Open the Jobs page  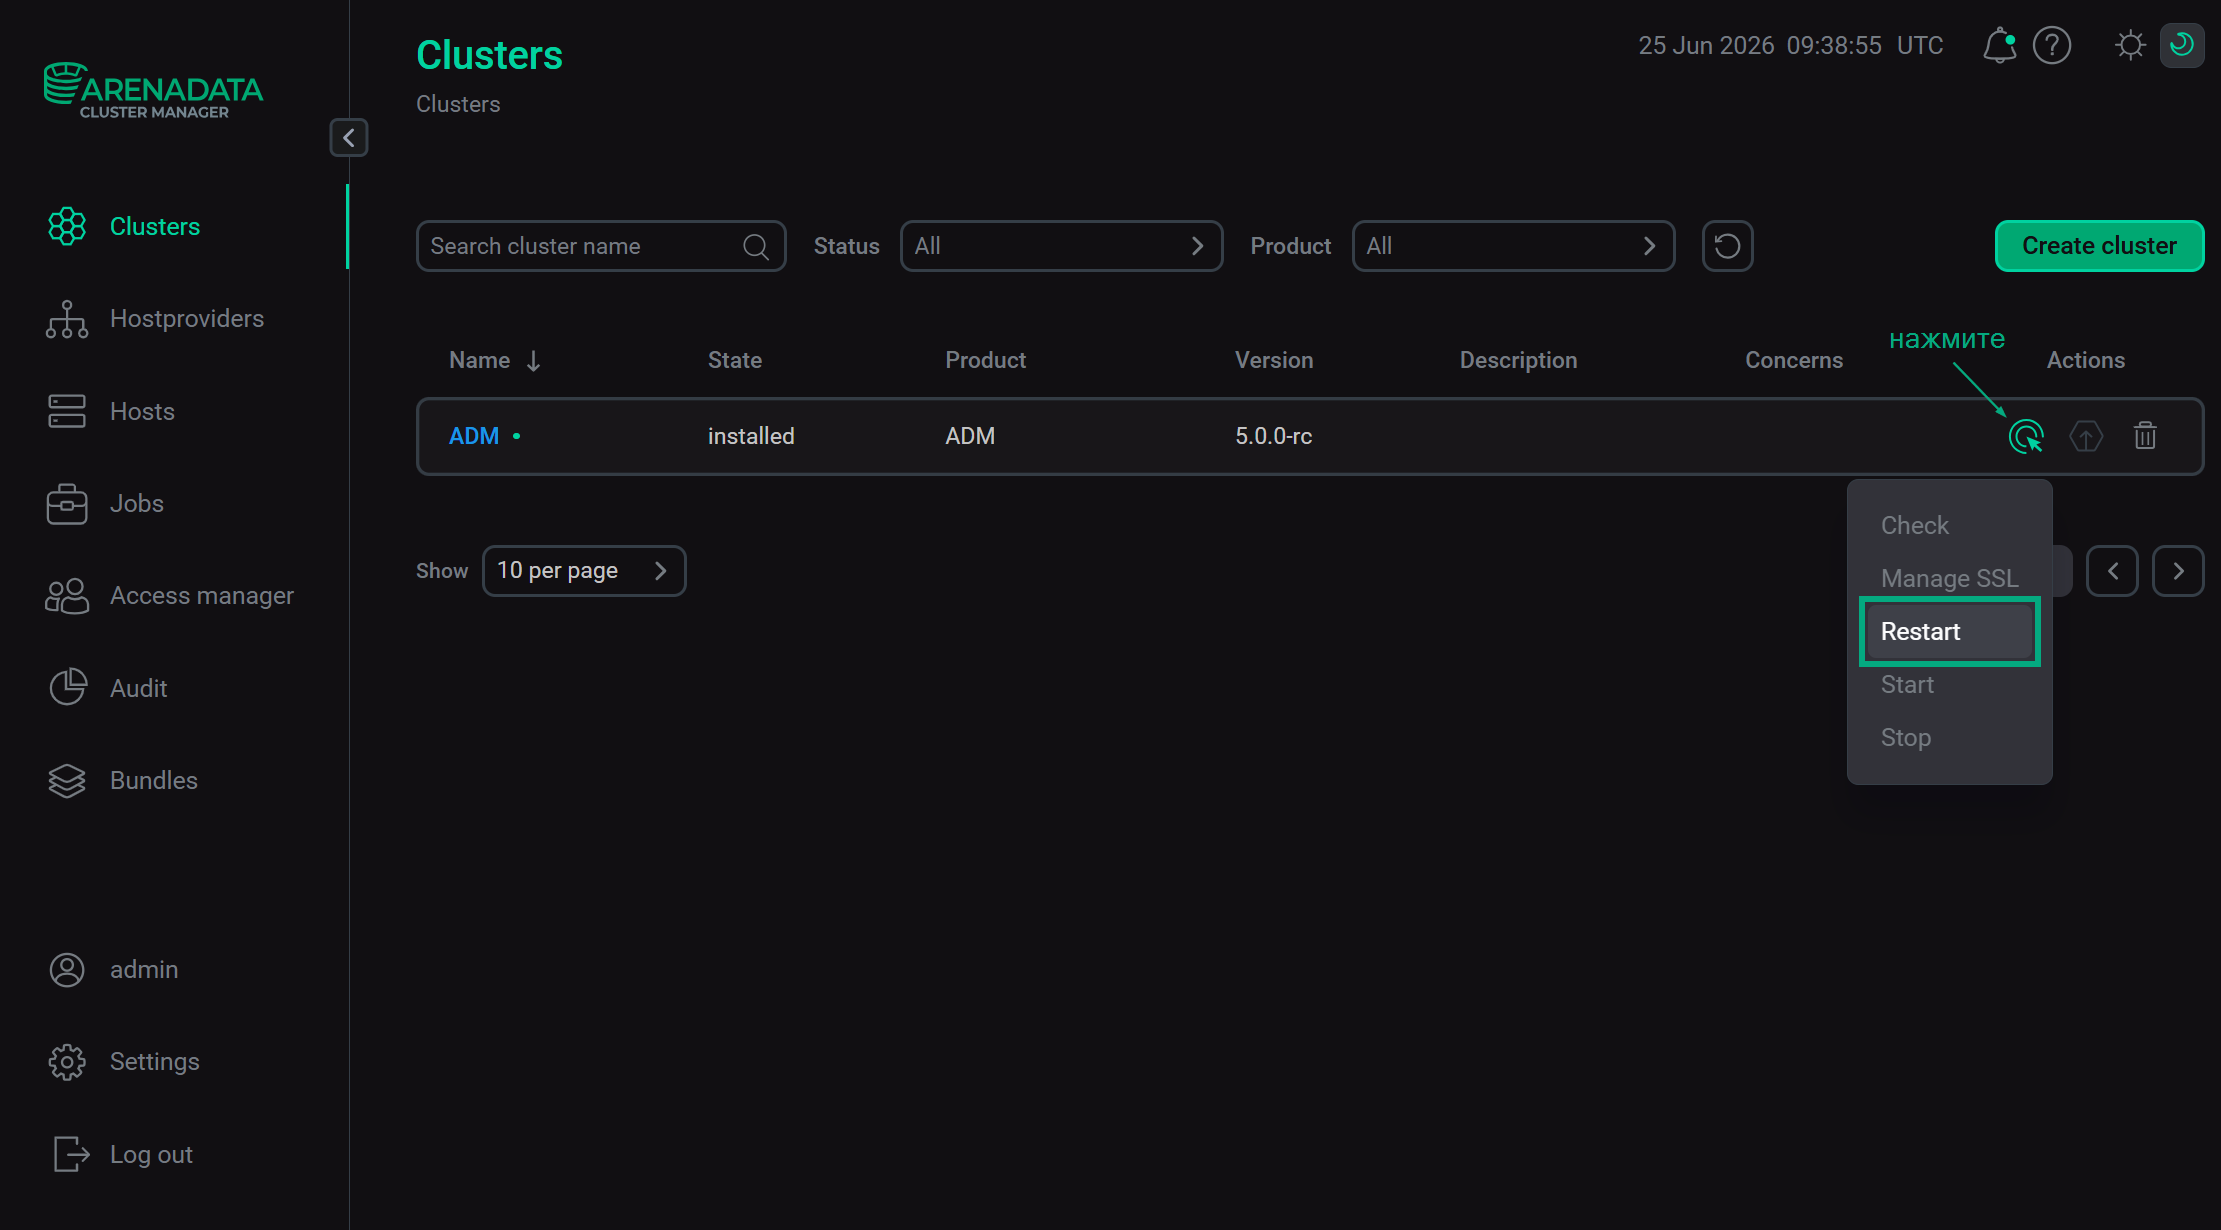pos(137,503)
